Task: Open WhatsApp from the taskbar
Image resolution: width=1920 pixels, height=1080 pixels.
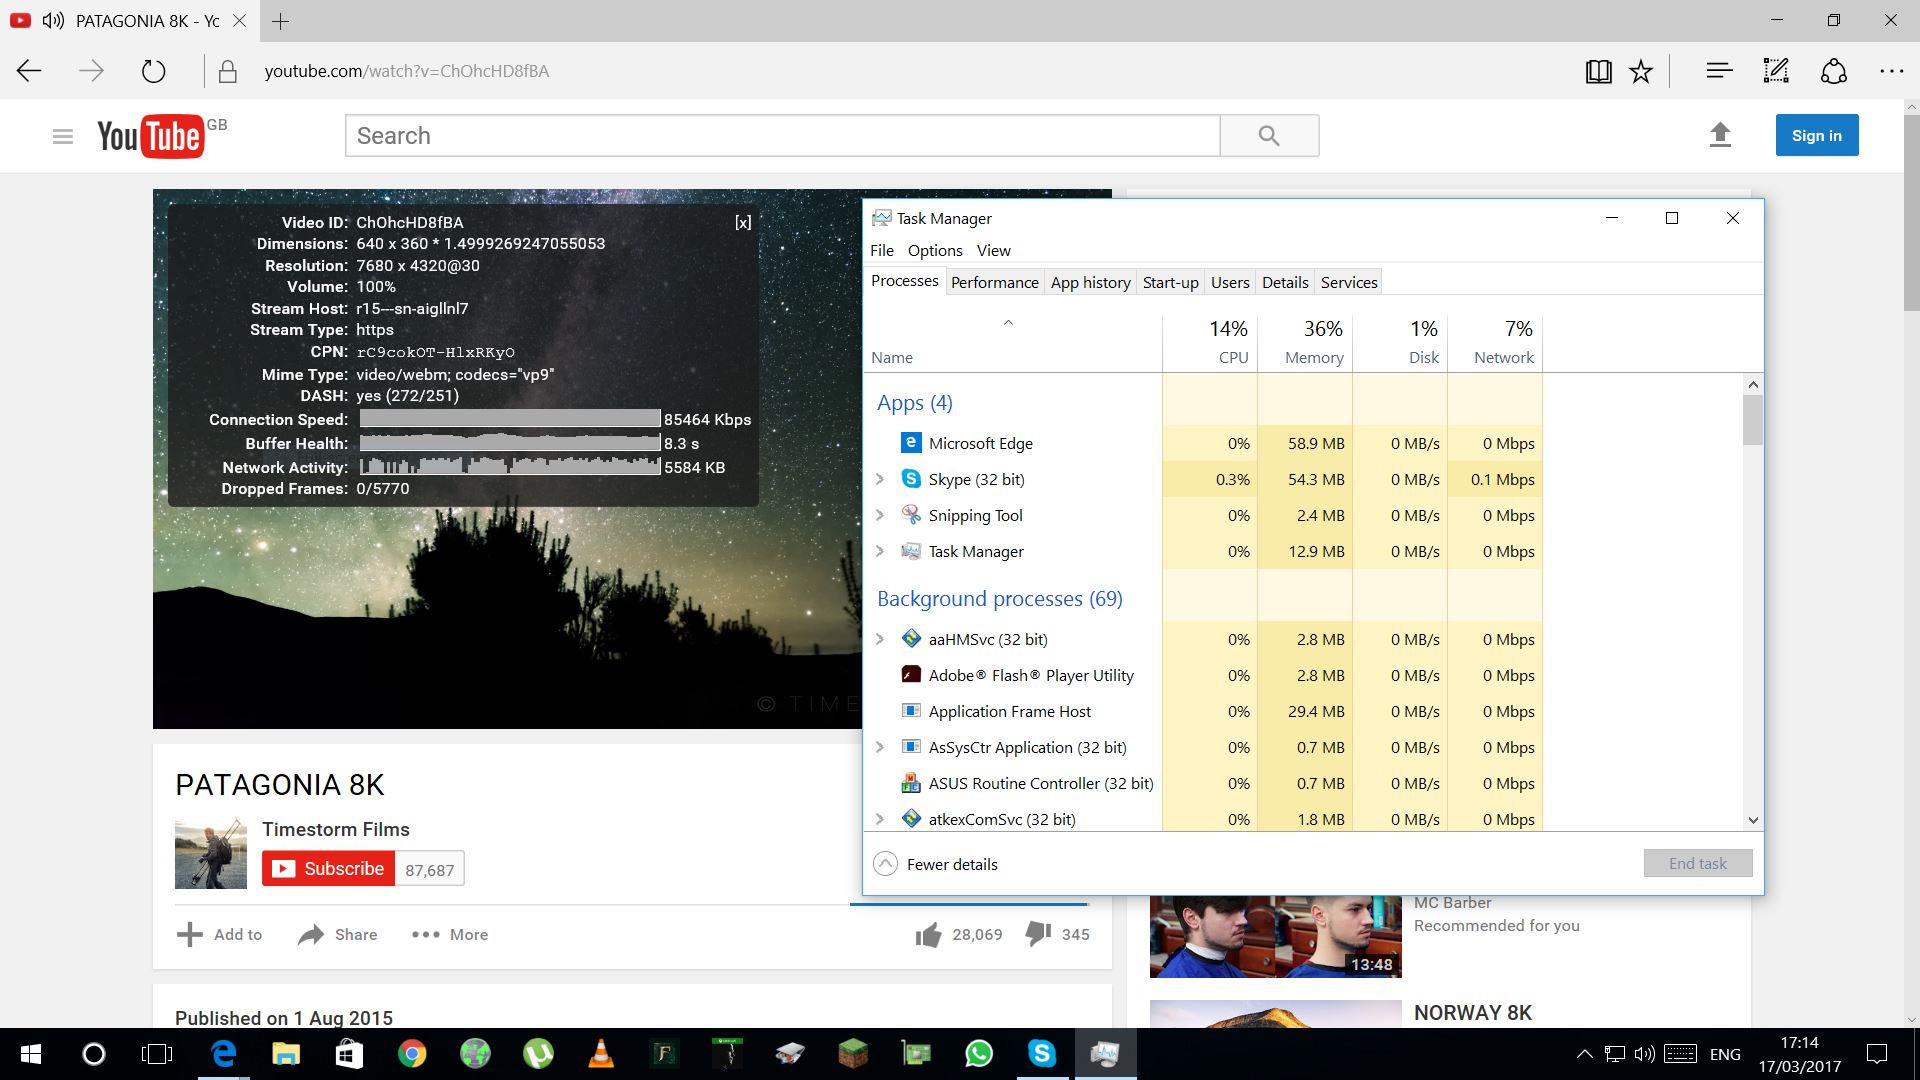Action: 979,1054
